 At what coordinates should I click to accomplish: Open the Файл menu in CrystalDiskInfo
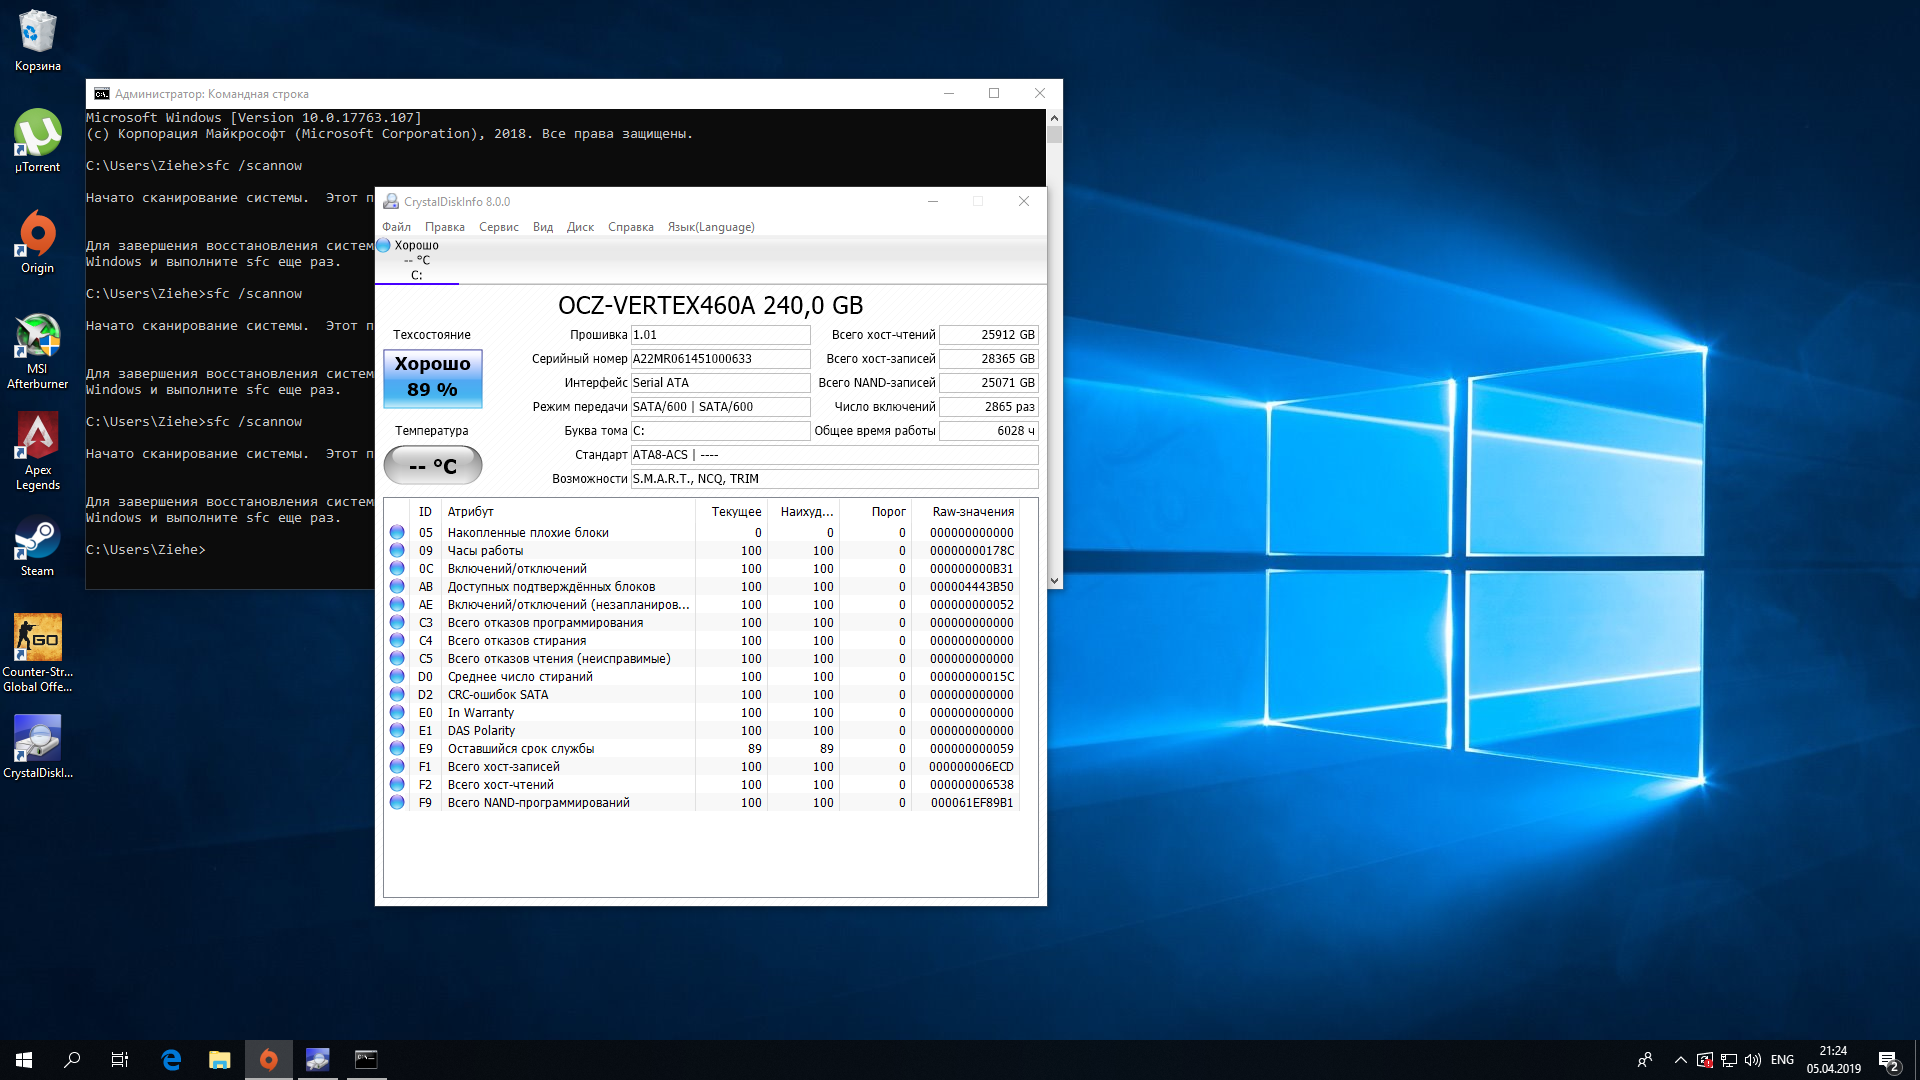click(396, 227)
